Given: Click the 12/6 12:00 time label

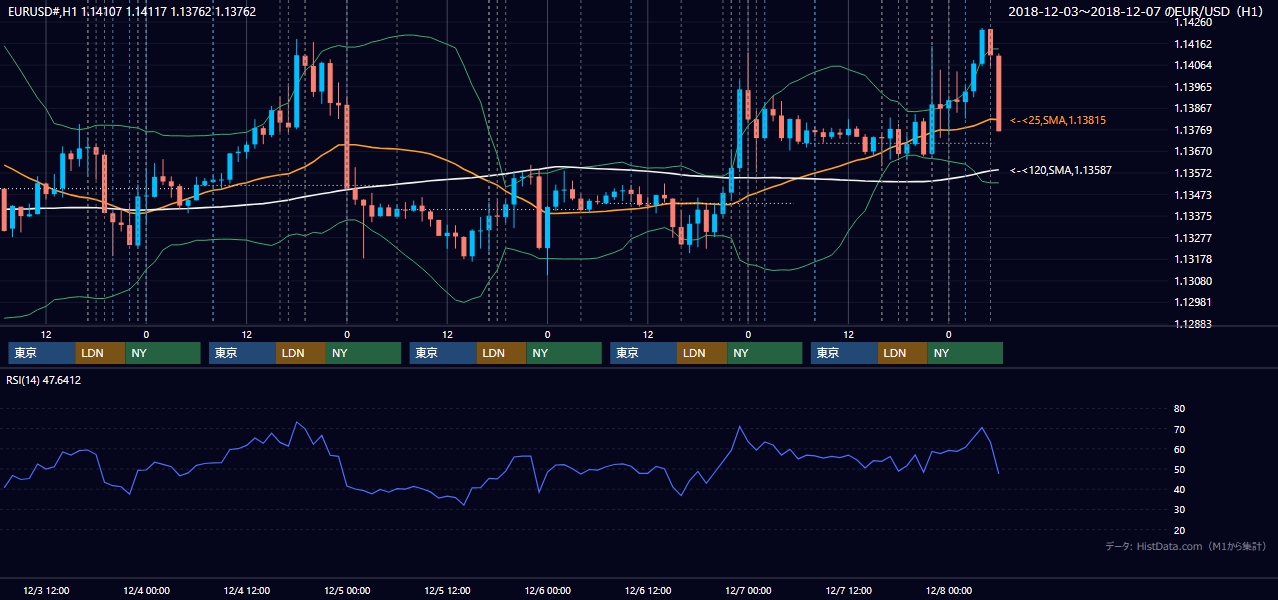Looking at the screenshot, I should (648, 590).
